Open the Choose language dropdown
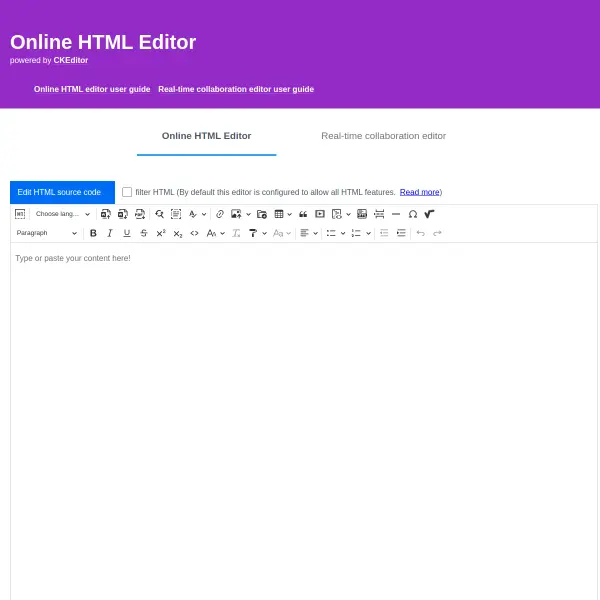The height and width of the screenshot is (600, 600). pos(63,214)
